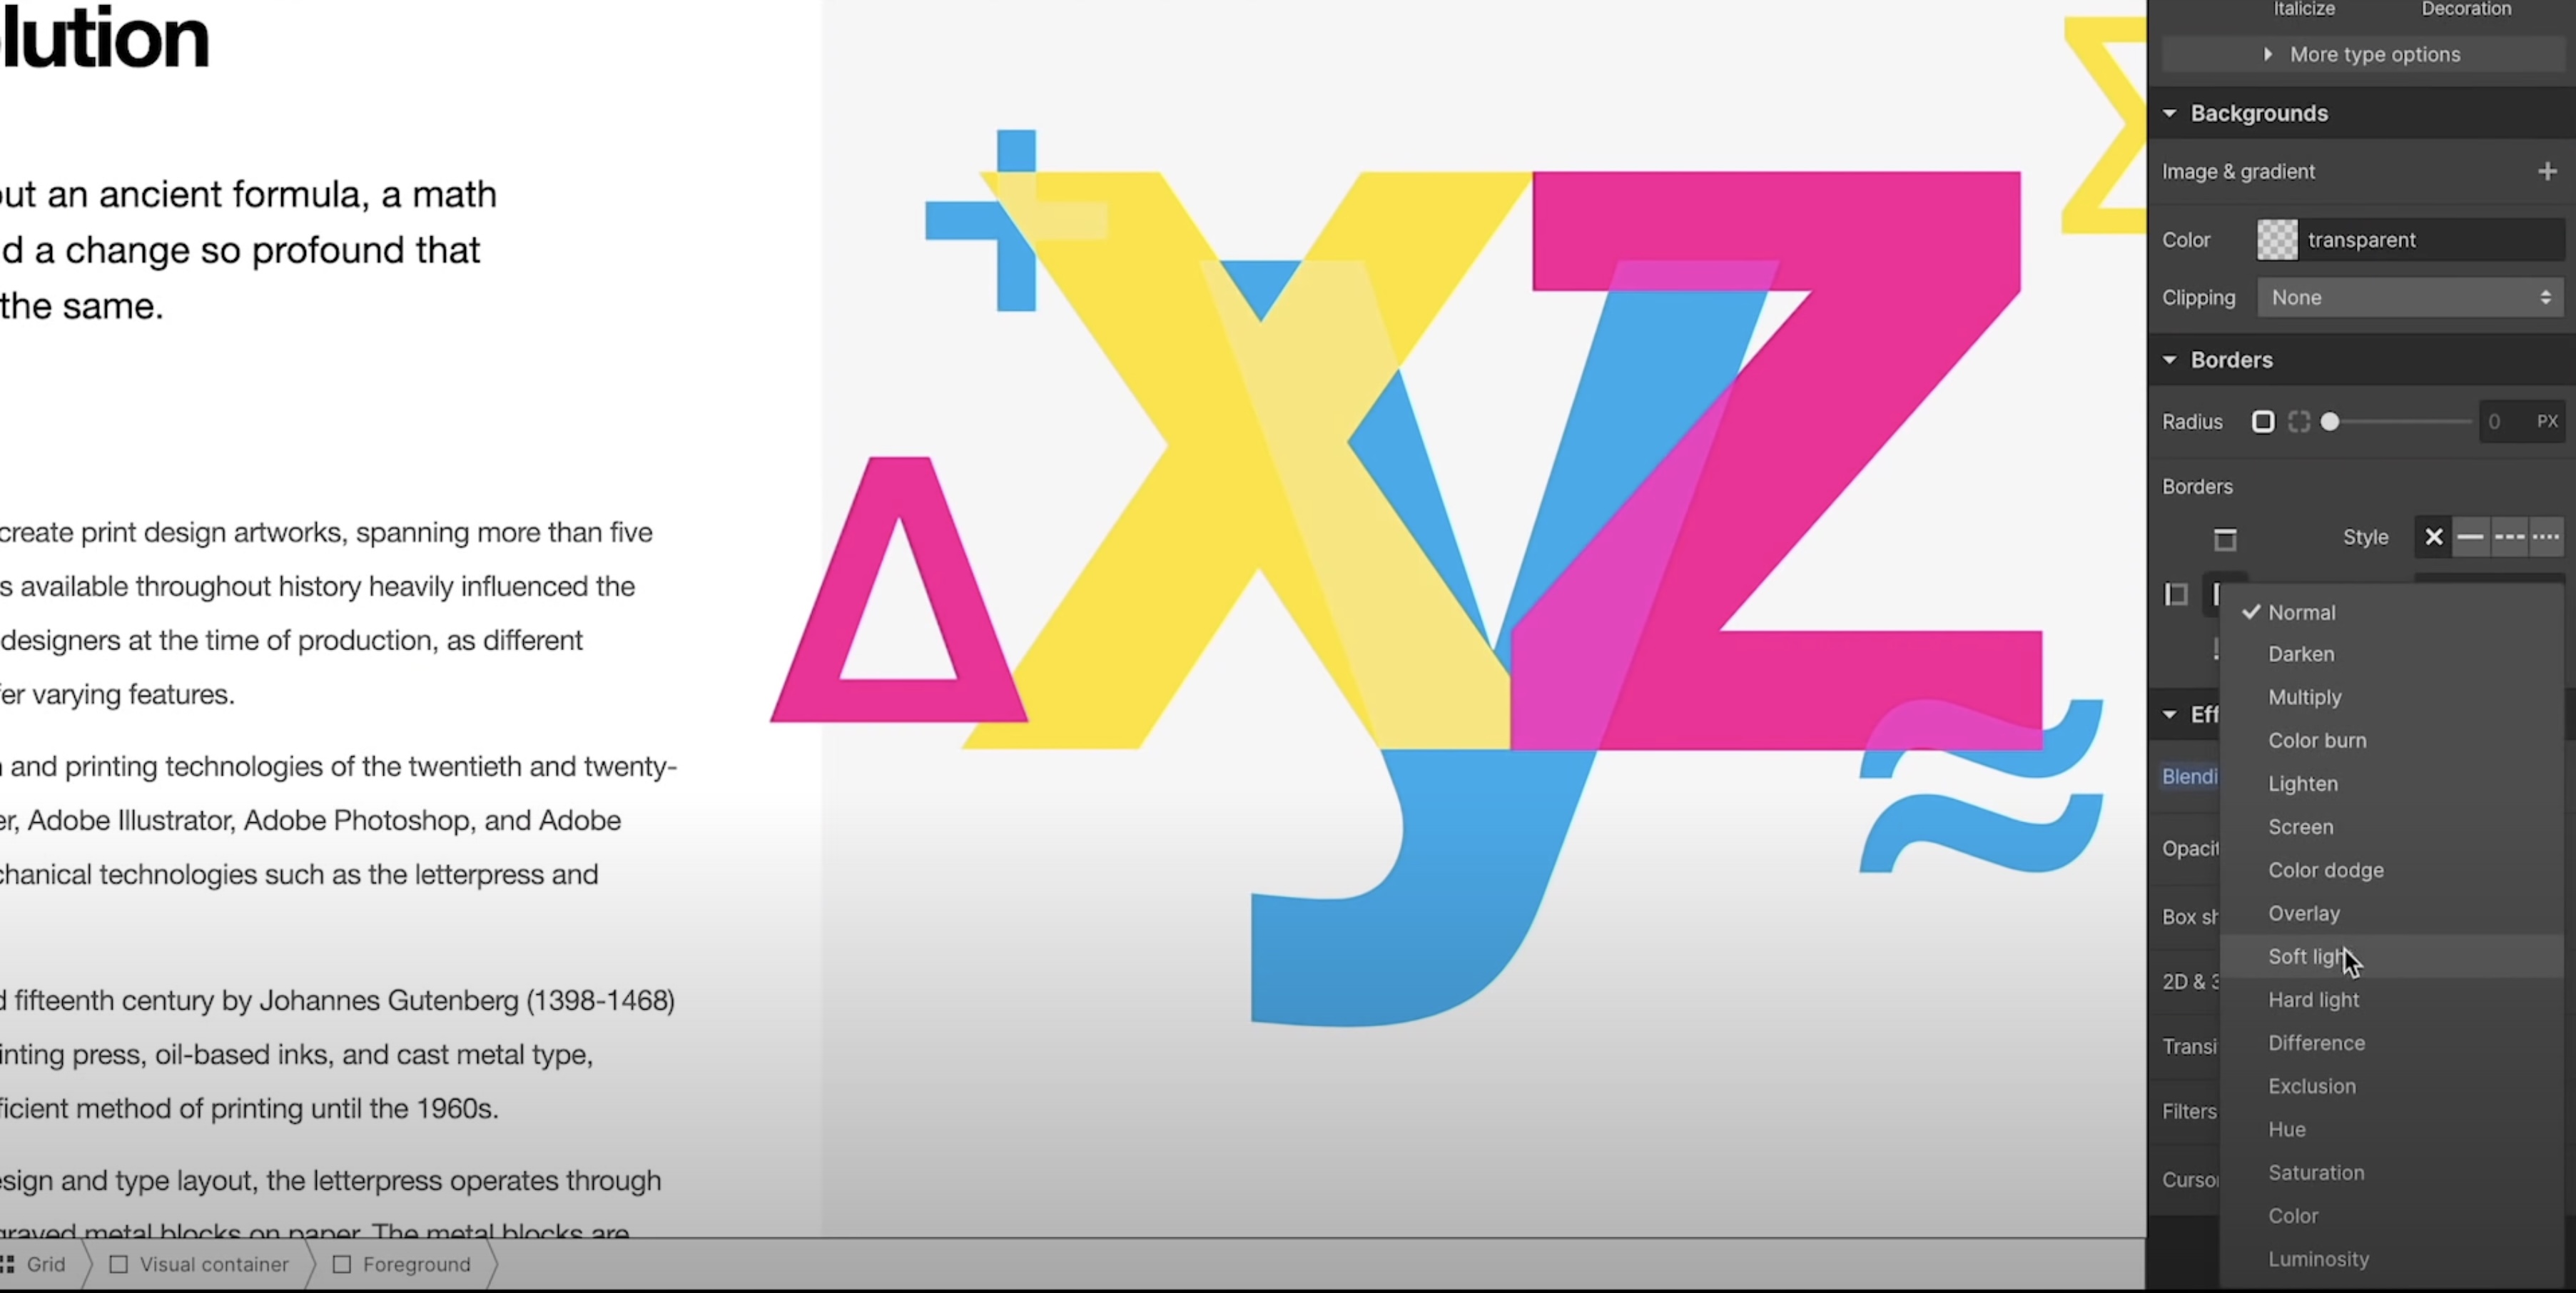Click Visual container in the breadcrumb
This screenshot has width=2576, height=1293.
213,1264
